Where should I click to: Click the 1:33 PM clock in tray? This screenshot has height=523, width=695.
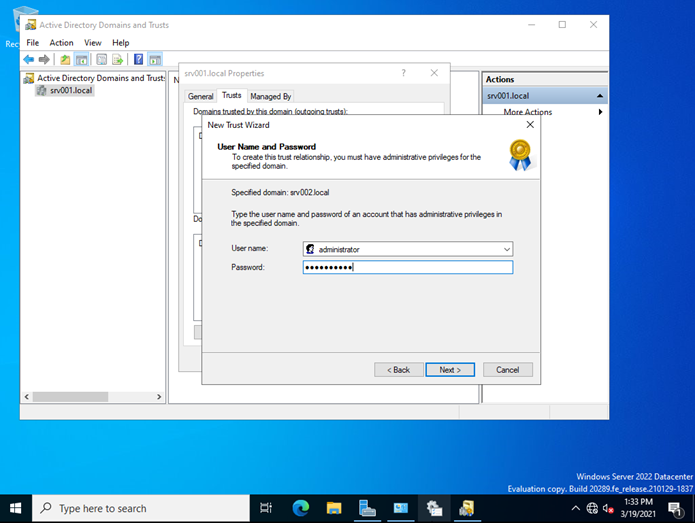tap(638, 502)
